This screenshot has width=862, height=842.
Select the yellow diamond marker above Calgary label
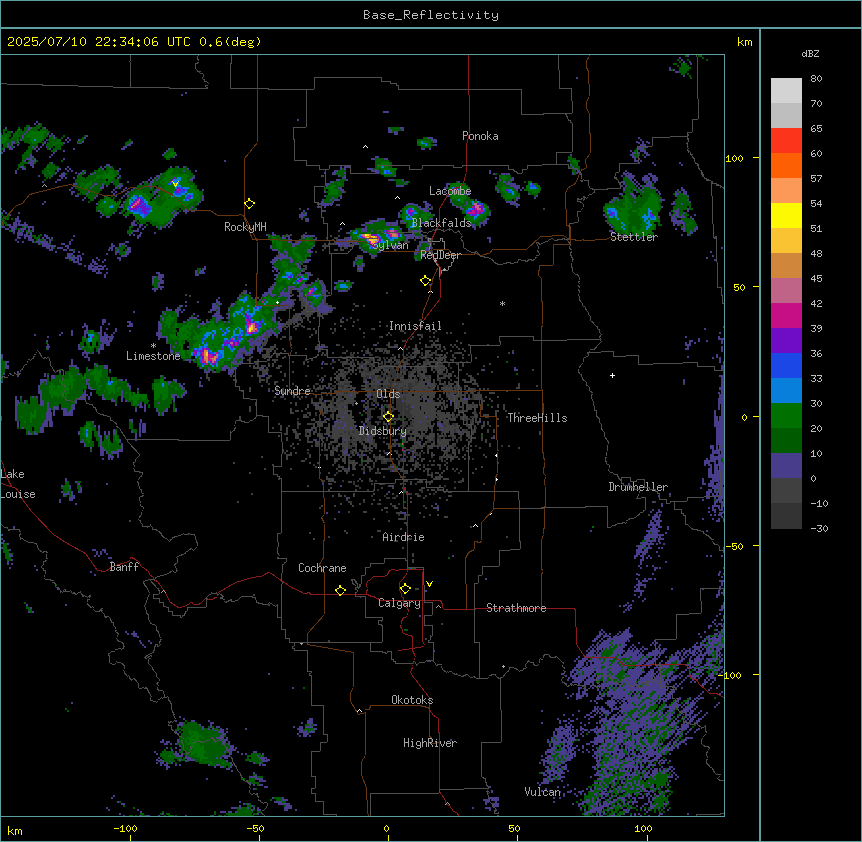[405, 589]
